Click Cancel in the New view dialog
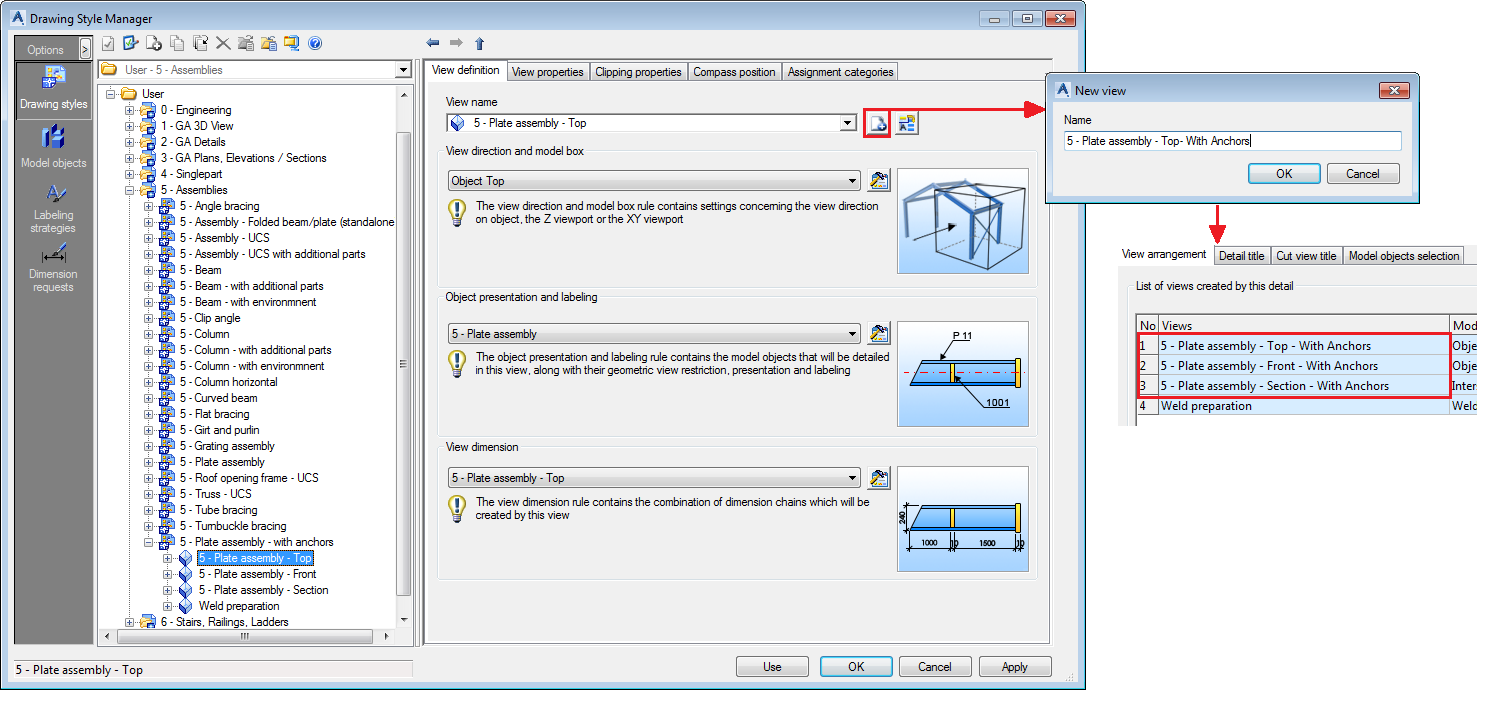Image resolution: width=1488 pixels, height=701 pixels. 1363,174
